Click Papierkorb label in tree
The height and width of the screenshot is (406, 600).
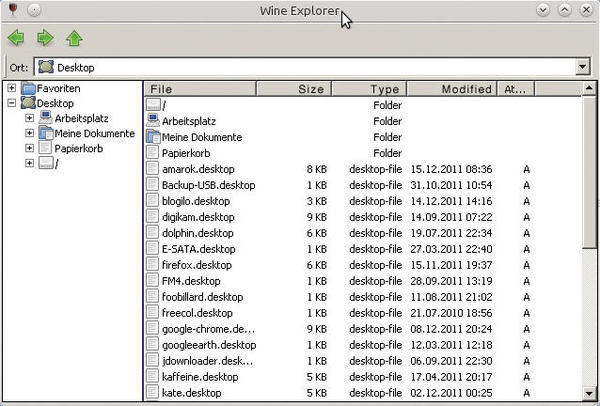click(x=79, y=148)
